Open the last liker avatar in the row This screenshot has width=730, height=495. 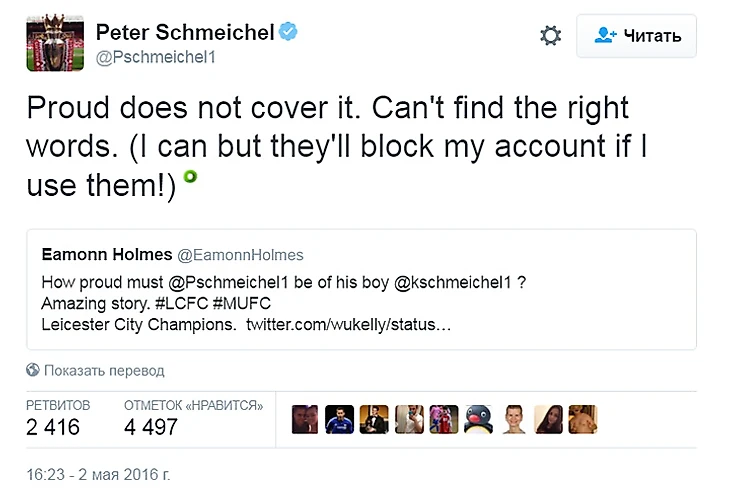point(583,419)
